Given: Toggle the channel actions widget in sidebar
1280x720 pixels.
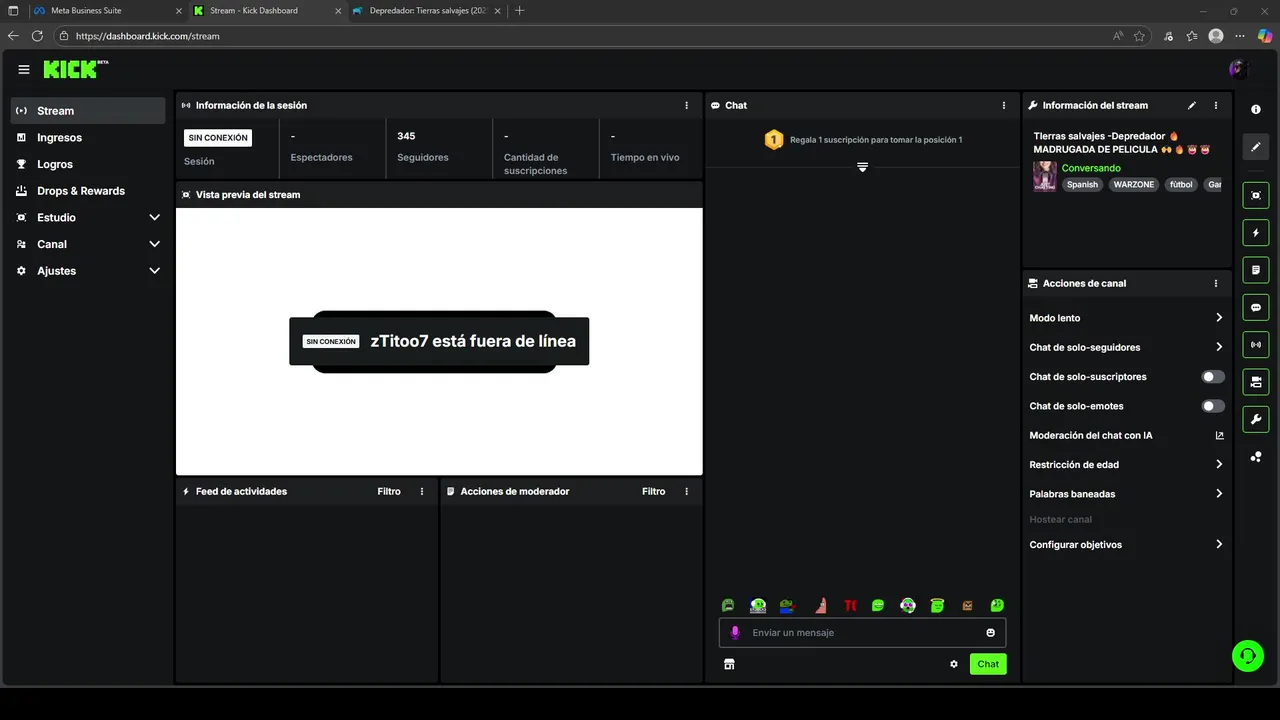Looking at the screenshot, I should click(1256, 382).
